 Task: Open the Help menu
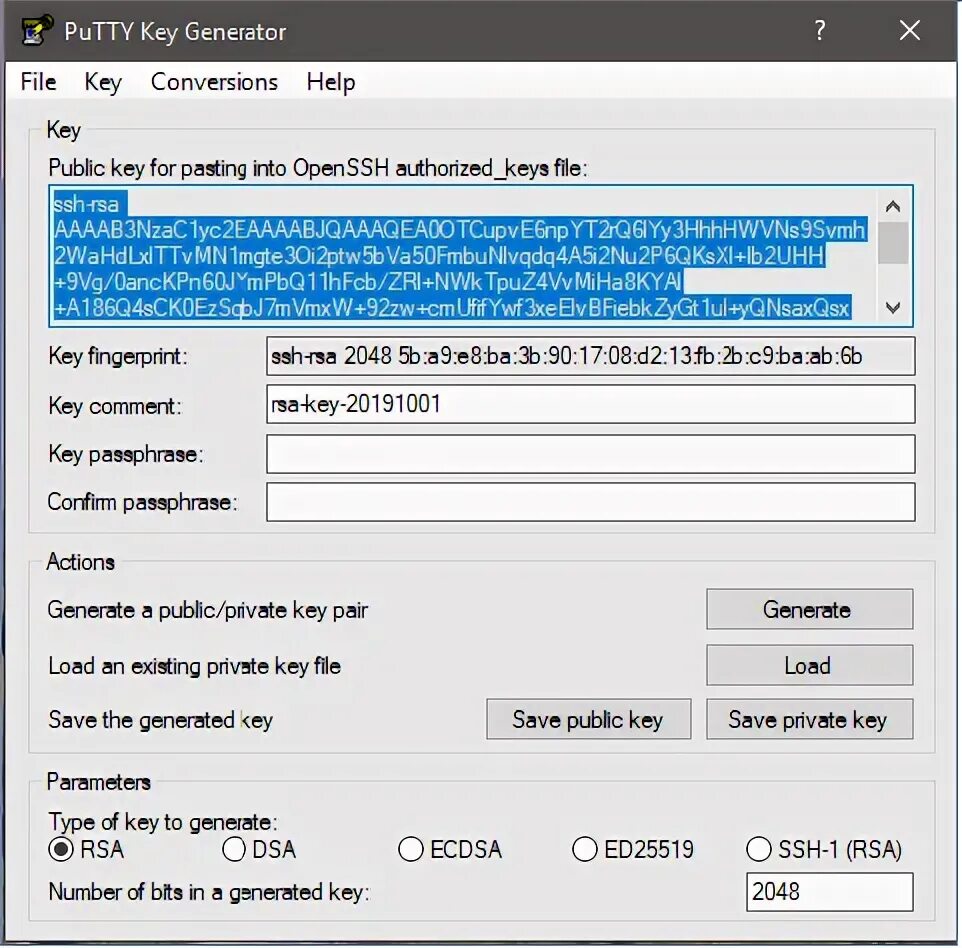tap(331, 82)
